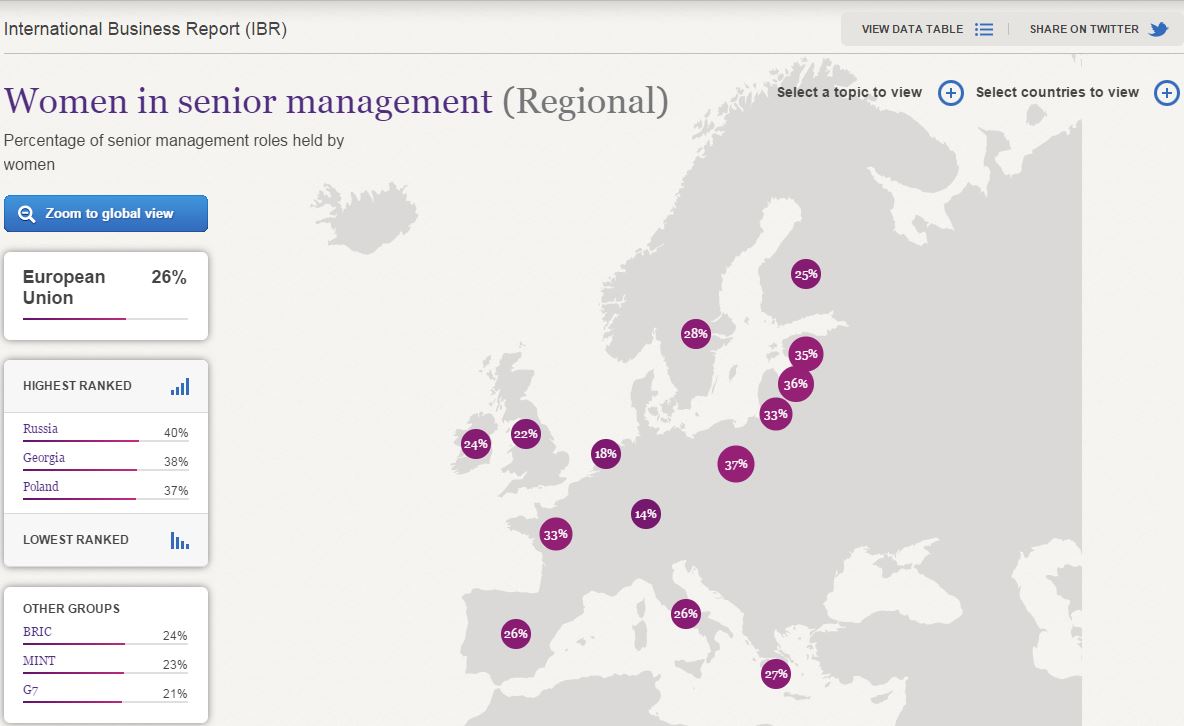Expand the Lowest Ranked section
The width and height of the screenshot is (1184, 726).
[x=76, y=540]
